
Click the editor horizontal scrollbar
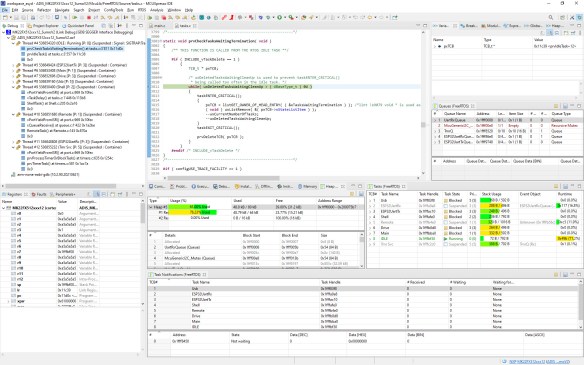(222, 178)
